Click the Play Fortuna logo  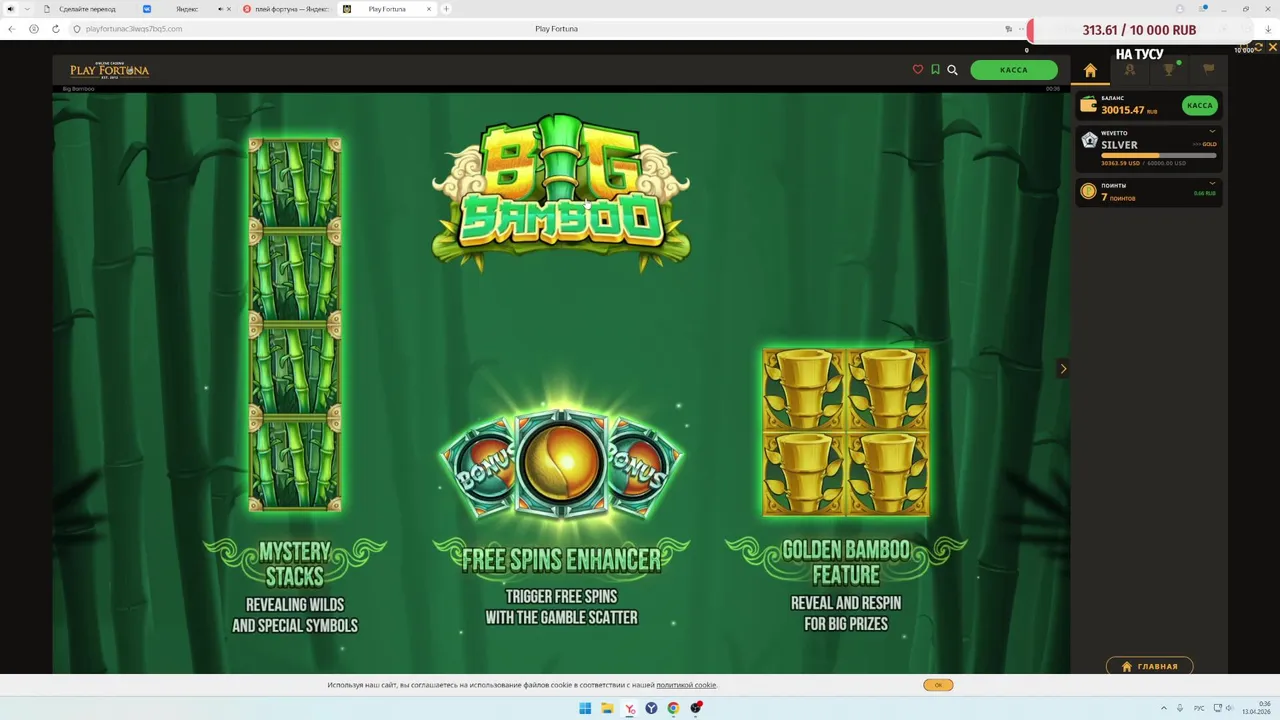(110, 70)
